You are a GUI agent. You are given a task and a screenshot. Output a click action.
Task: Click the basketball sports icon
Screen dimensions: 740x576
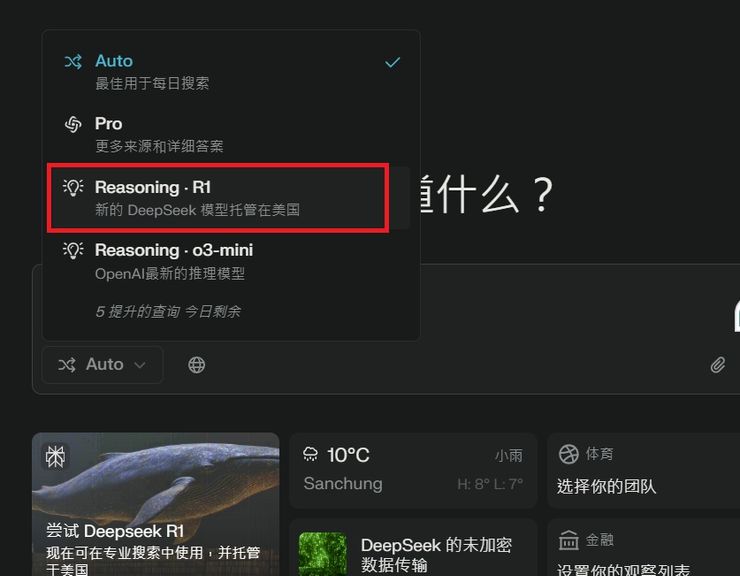pyautogui.click(x=568, y=455)
